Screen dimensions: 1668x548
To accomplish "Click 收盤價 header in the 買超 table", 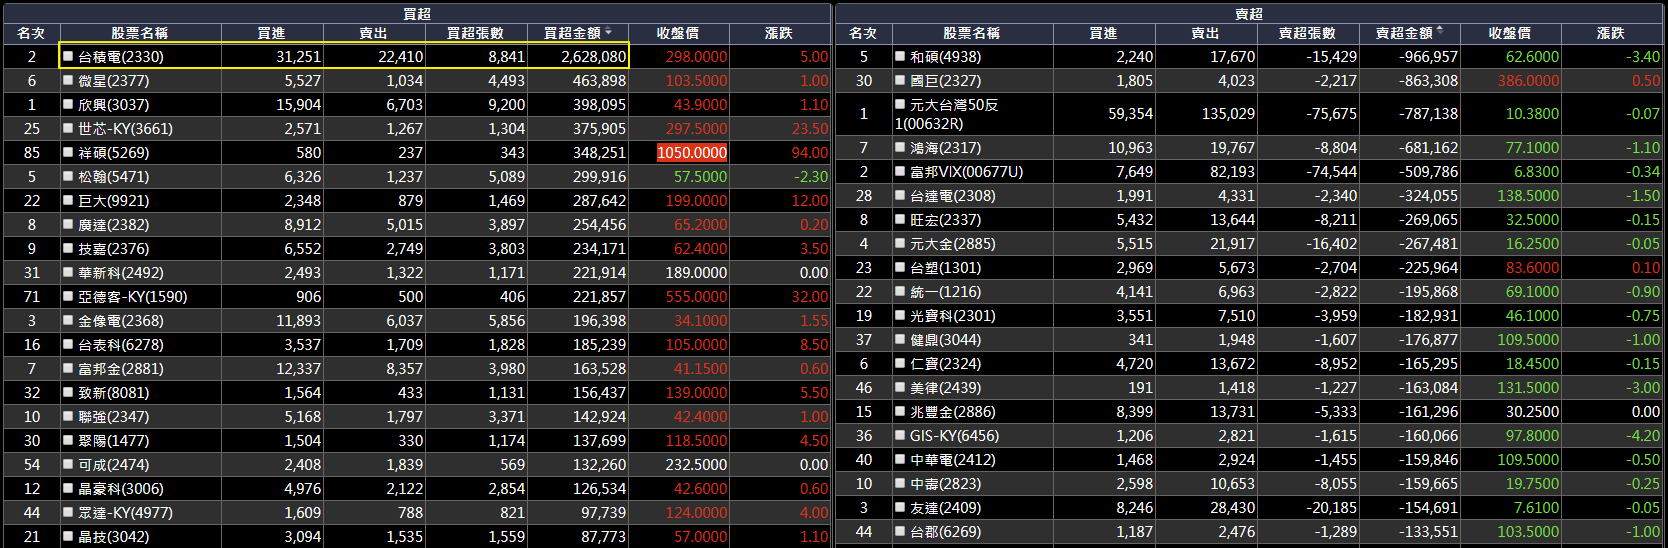I will click(678, 33).
